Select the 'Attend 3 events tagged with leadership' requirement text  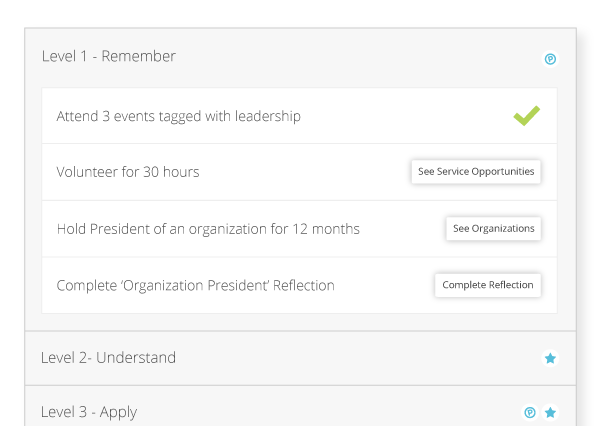pyautogui.click(x=178, y=116)
